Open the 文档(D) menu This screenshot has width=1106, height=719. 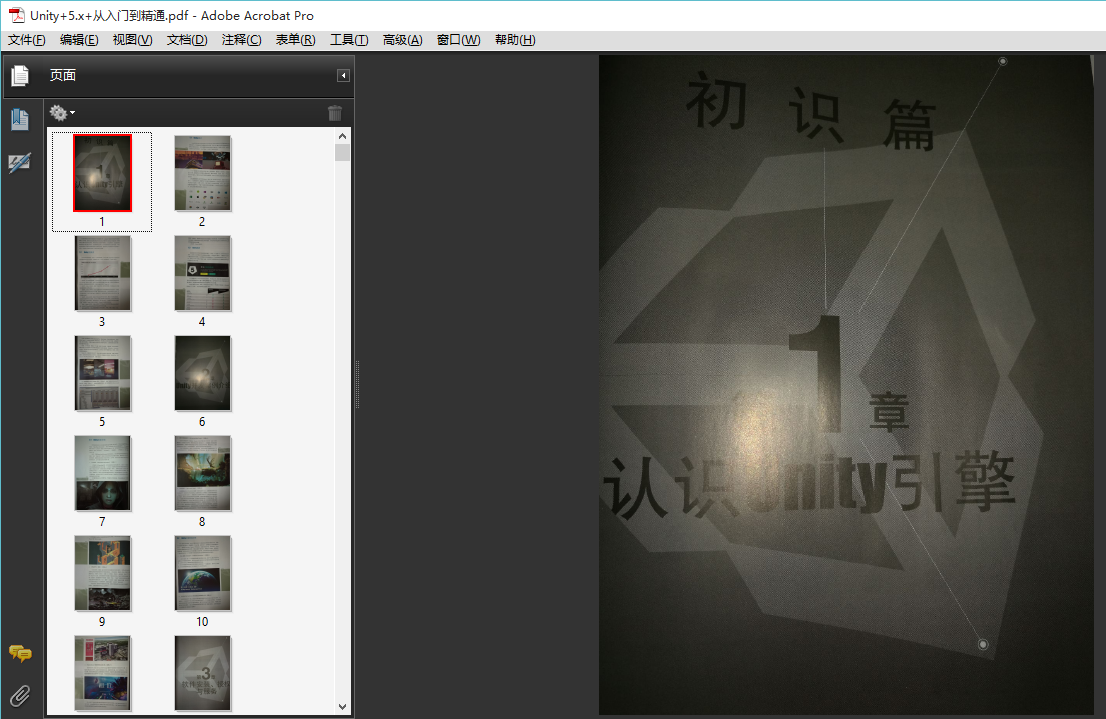point(187,40)
